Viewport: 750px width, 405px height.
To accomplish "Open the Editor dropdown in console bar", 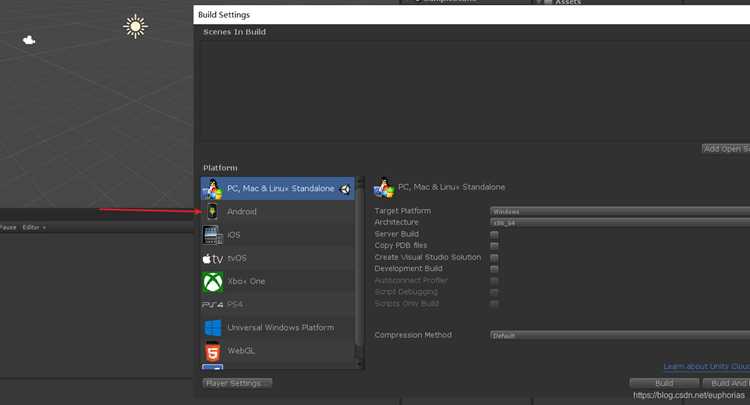I will [34, 228].
